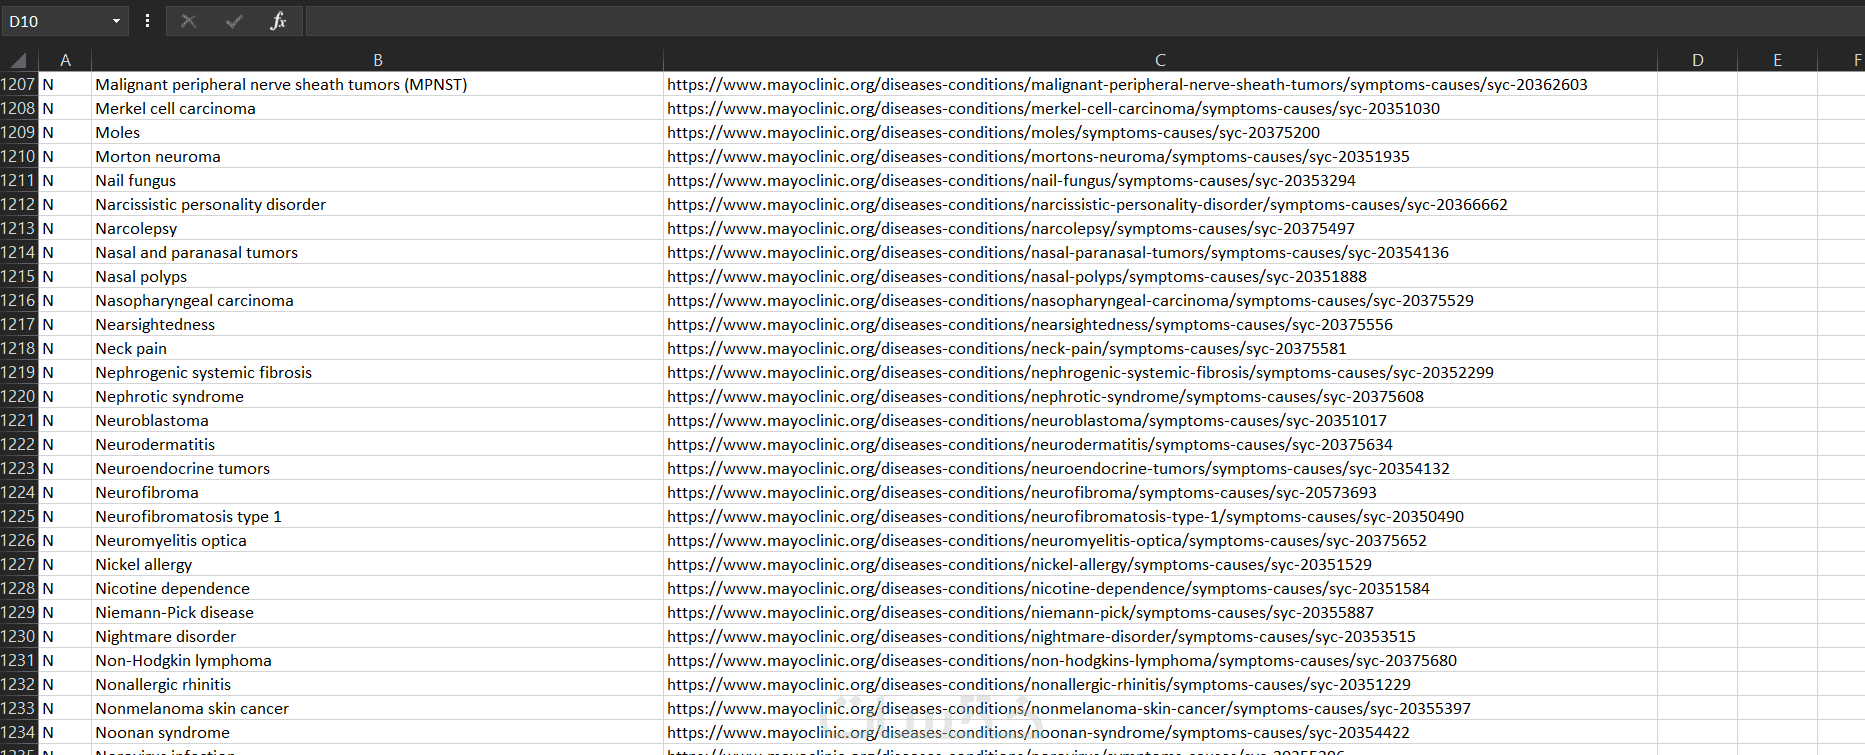
Task: Click the 'Nickel allergy' cell
Action: pos(377,564)
